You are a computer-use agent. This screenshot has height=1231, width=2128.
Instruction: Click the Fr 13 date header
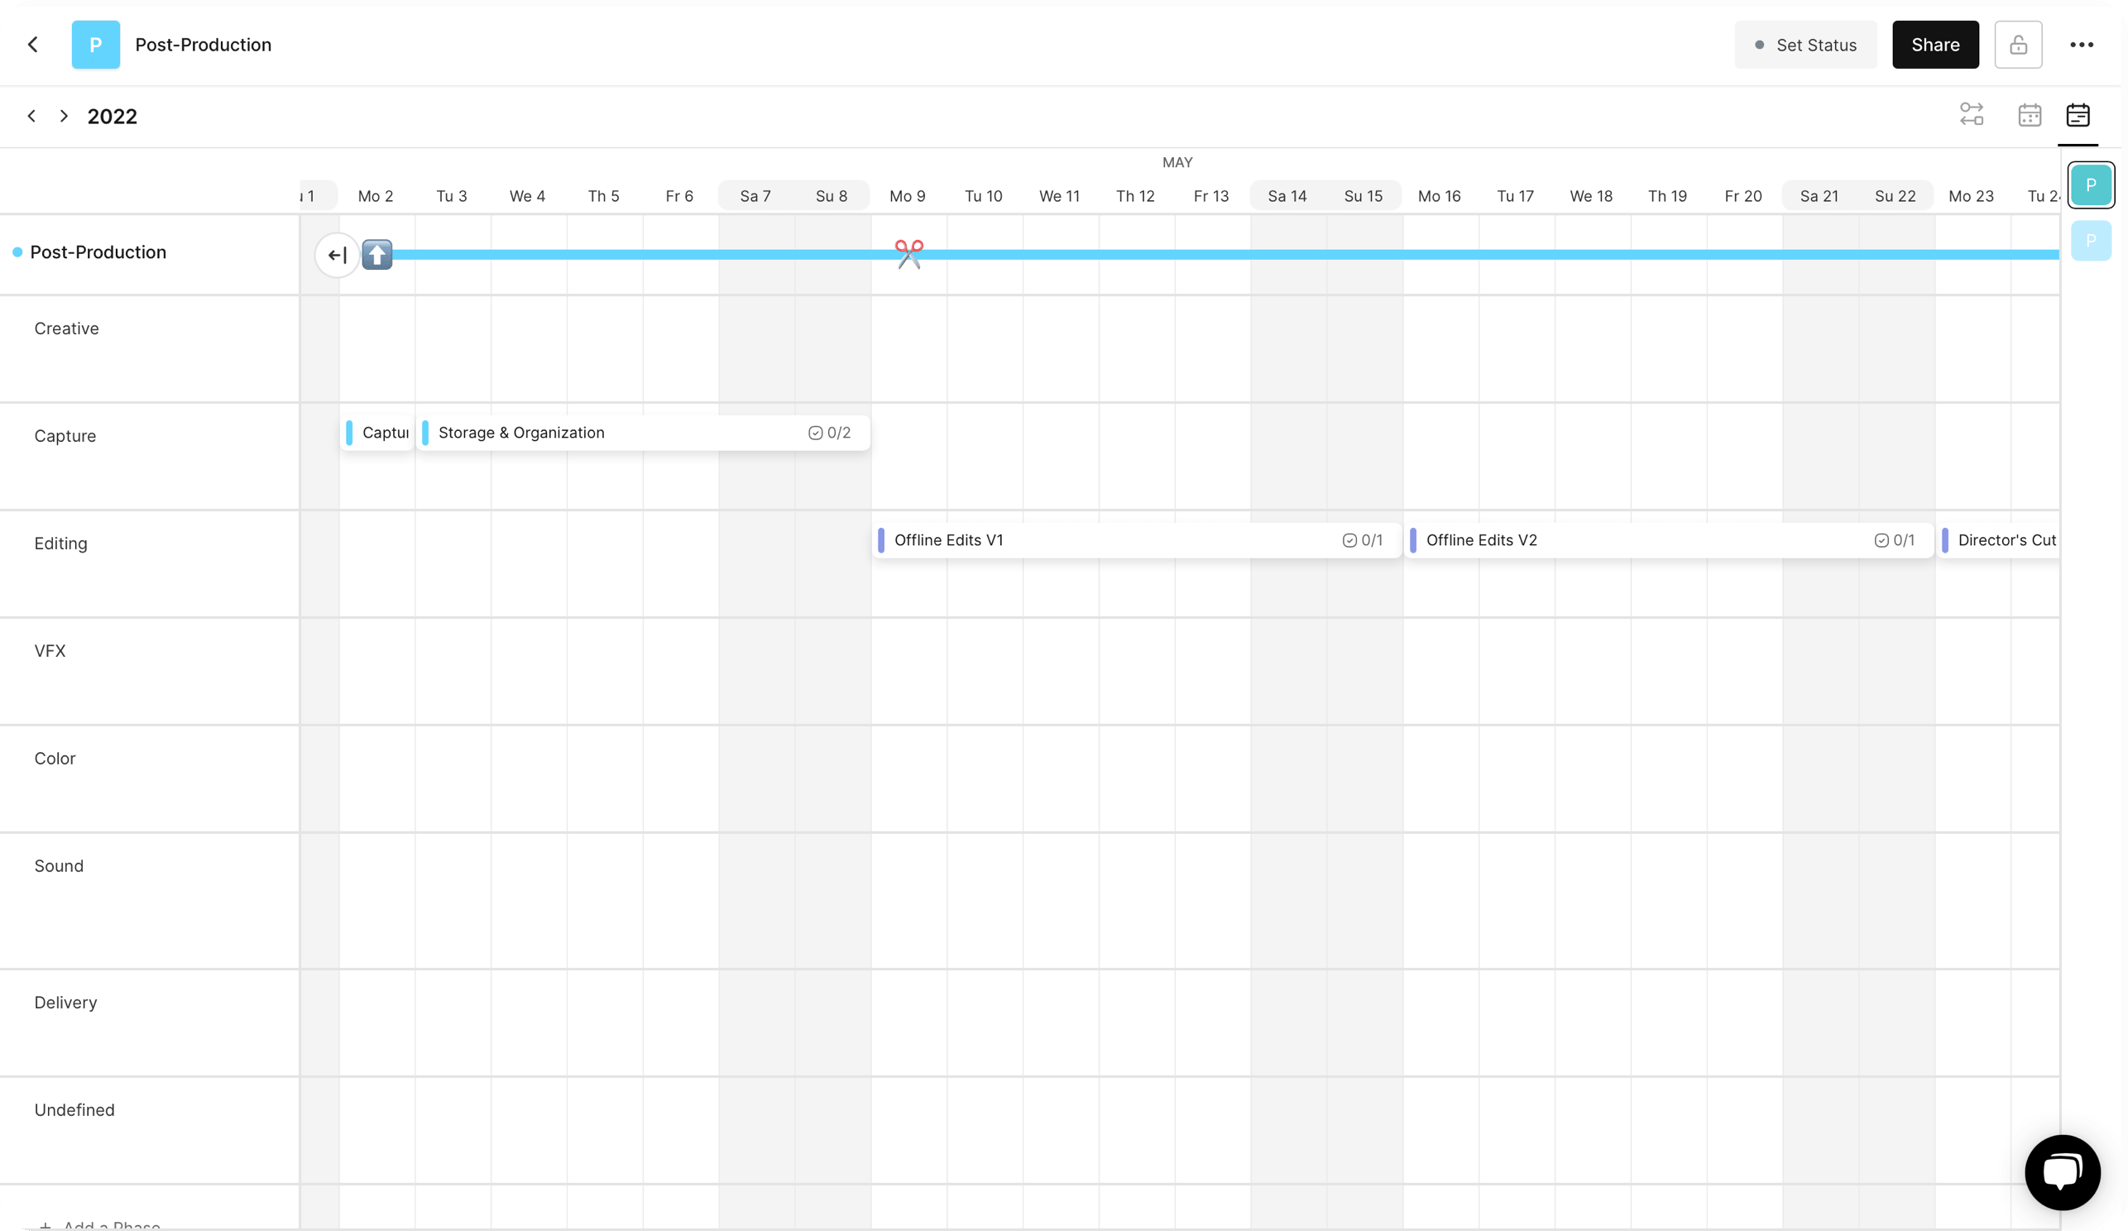pos(1211,196)
